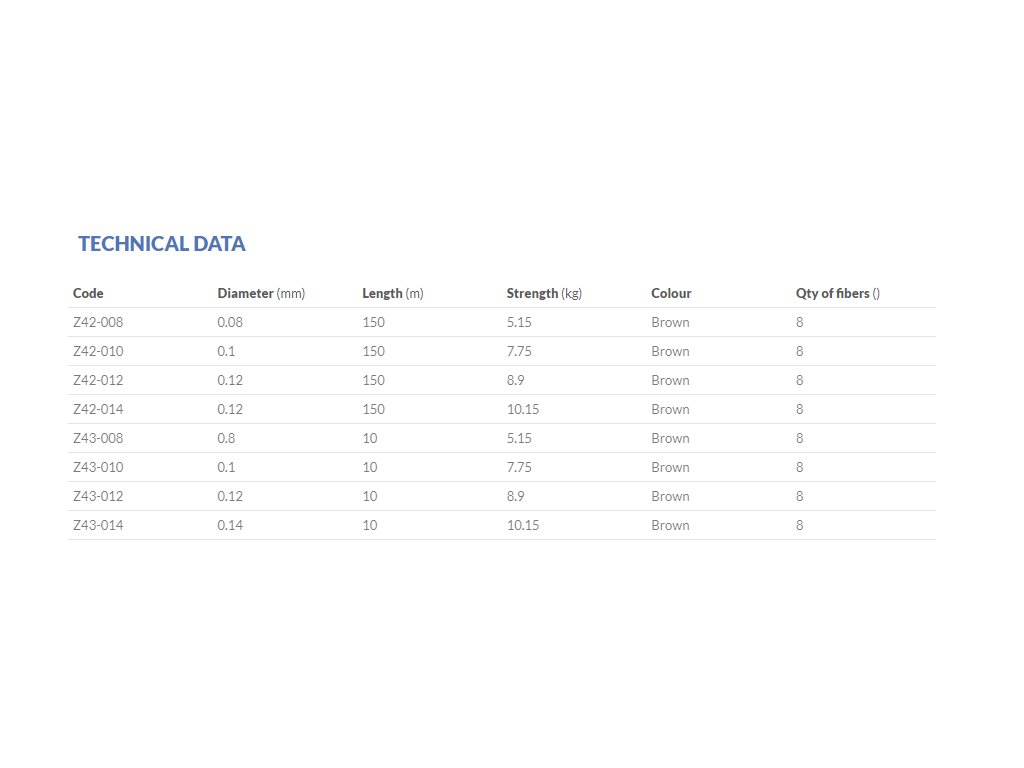The image size is (1024, 768).
Task: Select product code Z42-010
Action: pos(98,352)
